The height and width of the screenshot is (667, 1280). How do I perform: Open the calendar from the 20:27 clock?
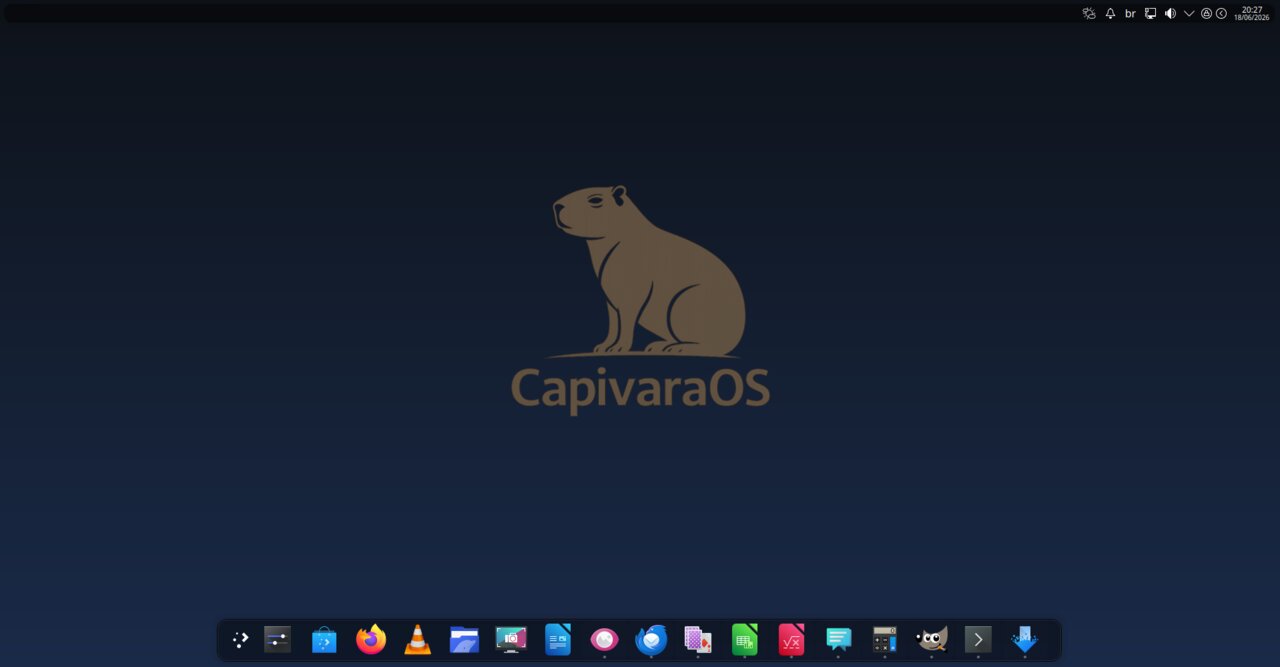(1252, 13)
